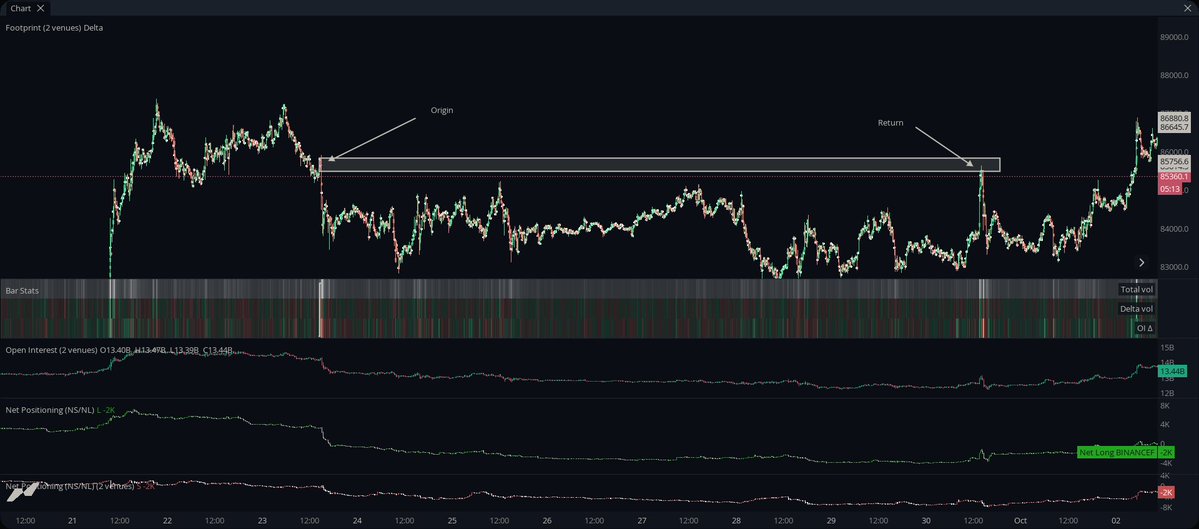The image size is (1199, 529).
Task: Open the Open Interest (2 venues) indicator label
Action: coord(51,349)
